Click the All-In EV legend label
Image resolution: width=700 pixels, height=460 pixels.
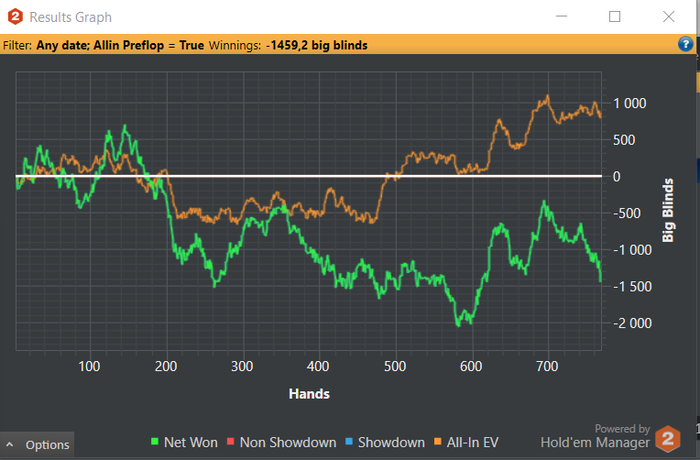click(472, 442)
